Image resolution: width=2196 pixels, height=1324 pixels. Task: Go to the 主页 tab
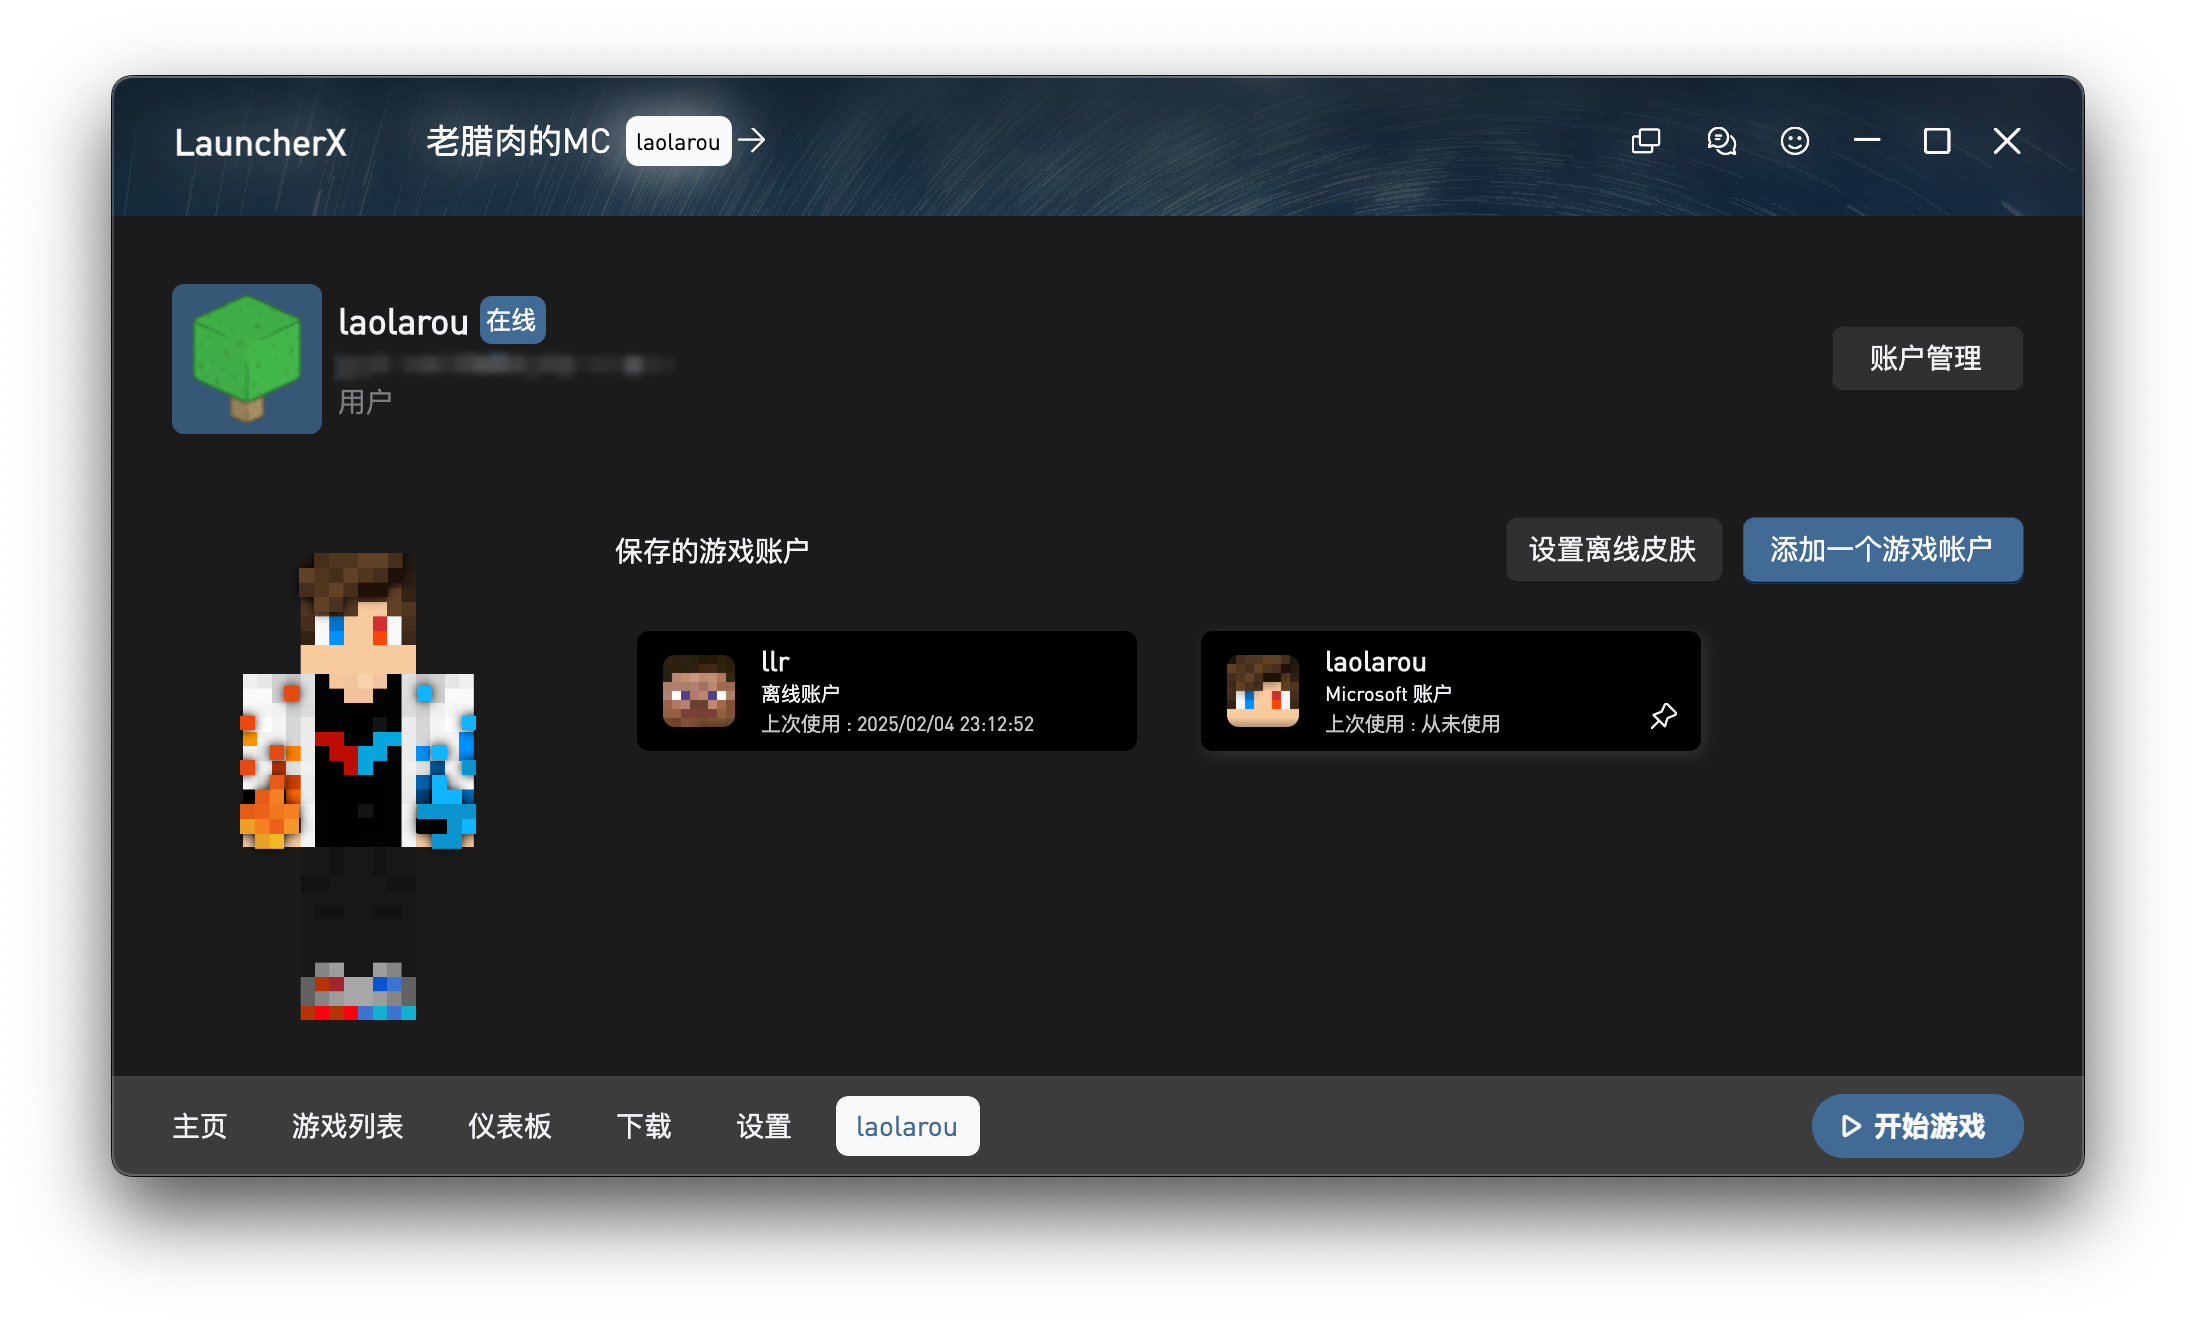pos(200,1126)
